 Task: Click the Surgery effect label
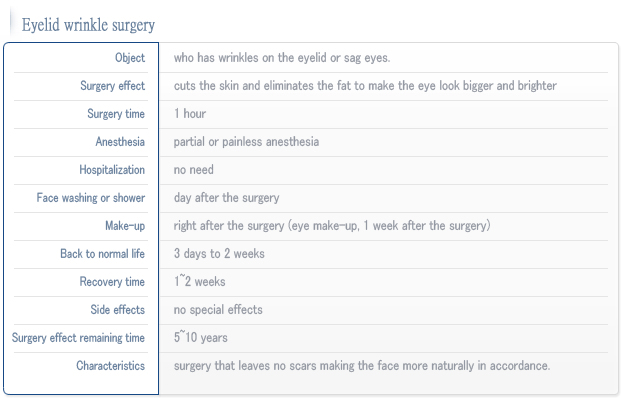[x=112, y=86]
